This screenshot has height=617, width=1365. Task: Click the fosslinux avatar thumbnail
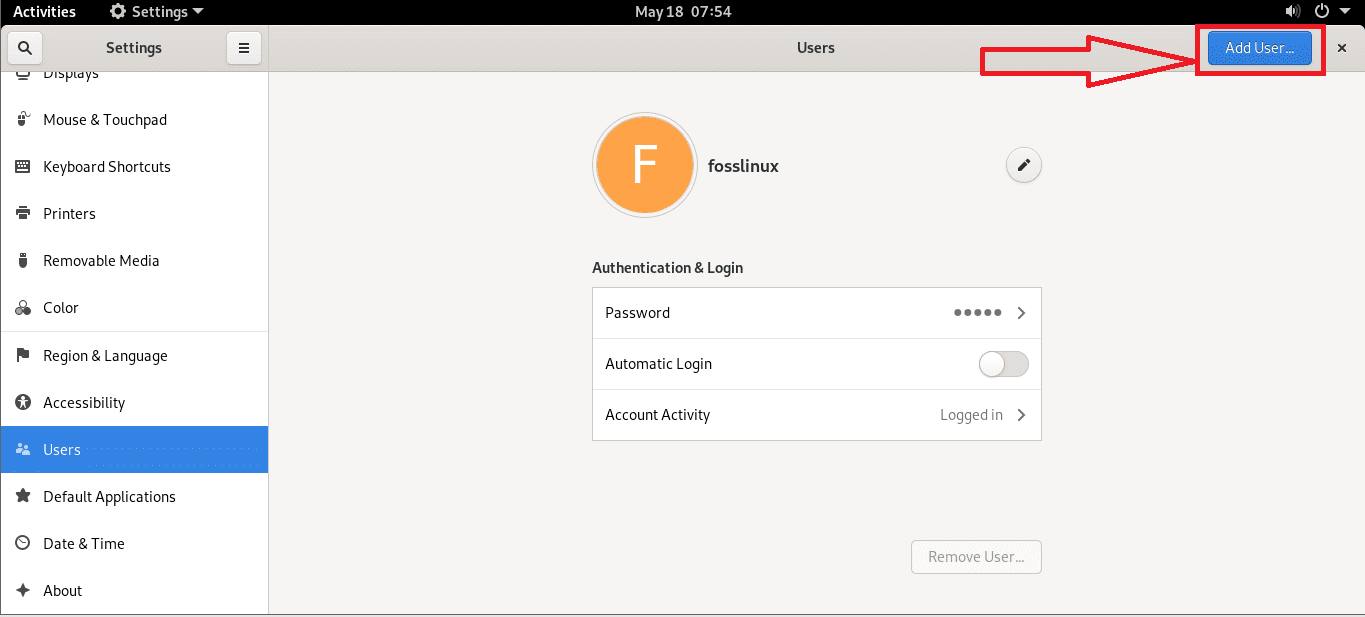pyautogui.click(x=644, y=164)
